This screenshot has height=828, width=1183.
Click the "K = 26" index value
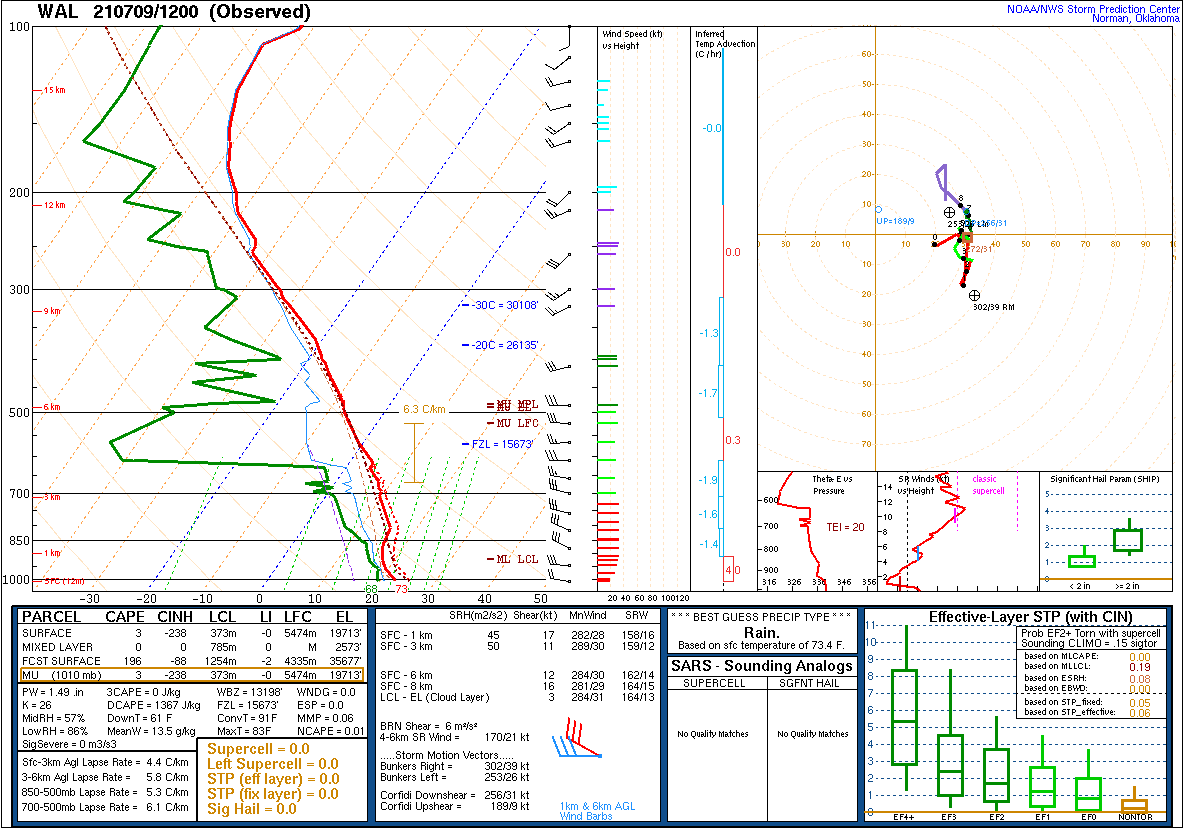[x=37, y=705]
